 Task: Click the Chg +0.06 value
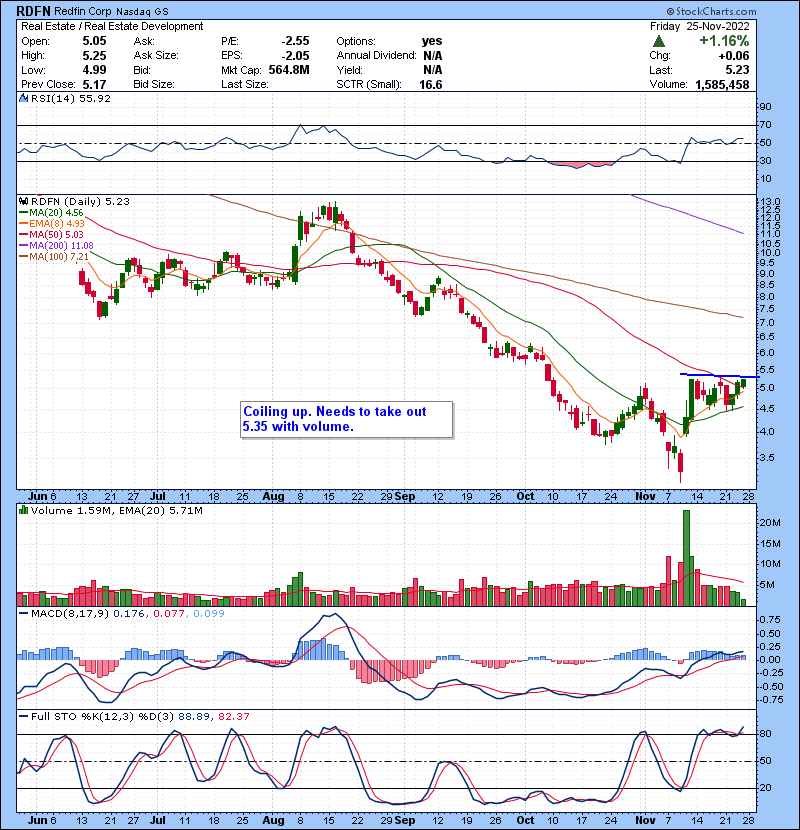734,56
